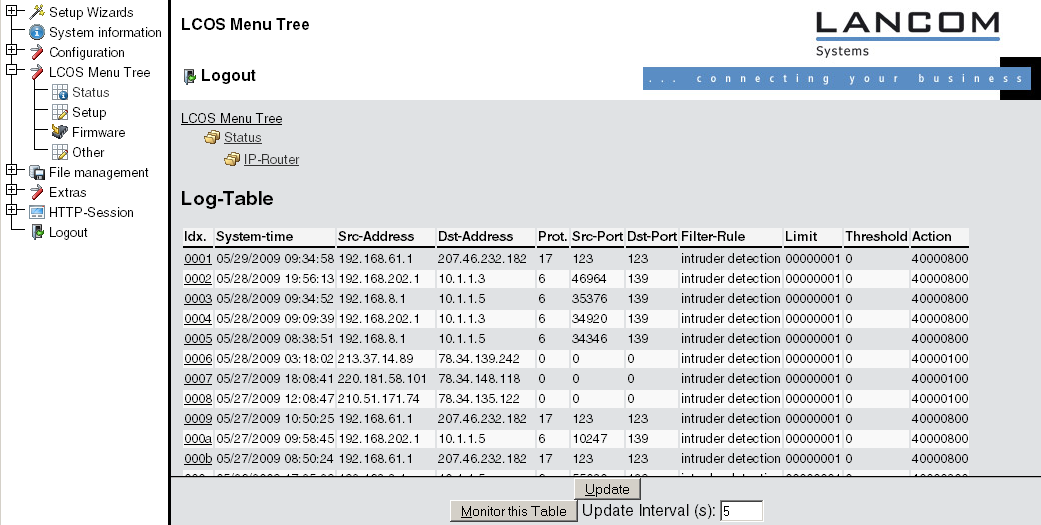Click the Firmware icon in tree
This screenshot has height=525, width=1041.
coord(59,132)
